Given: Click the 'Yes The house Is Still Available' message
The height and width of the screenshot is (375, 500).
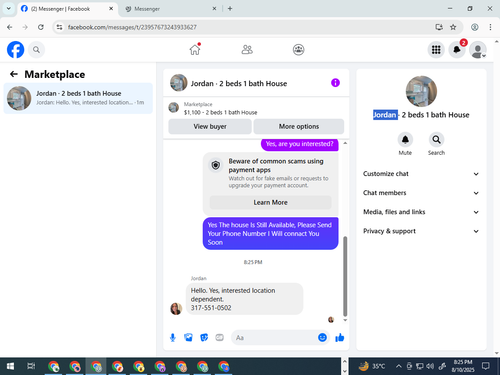Looking at the screenshot, I should coord(270,233).
